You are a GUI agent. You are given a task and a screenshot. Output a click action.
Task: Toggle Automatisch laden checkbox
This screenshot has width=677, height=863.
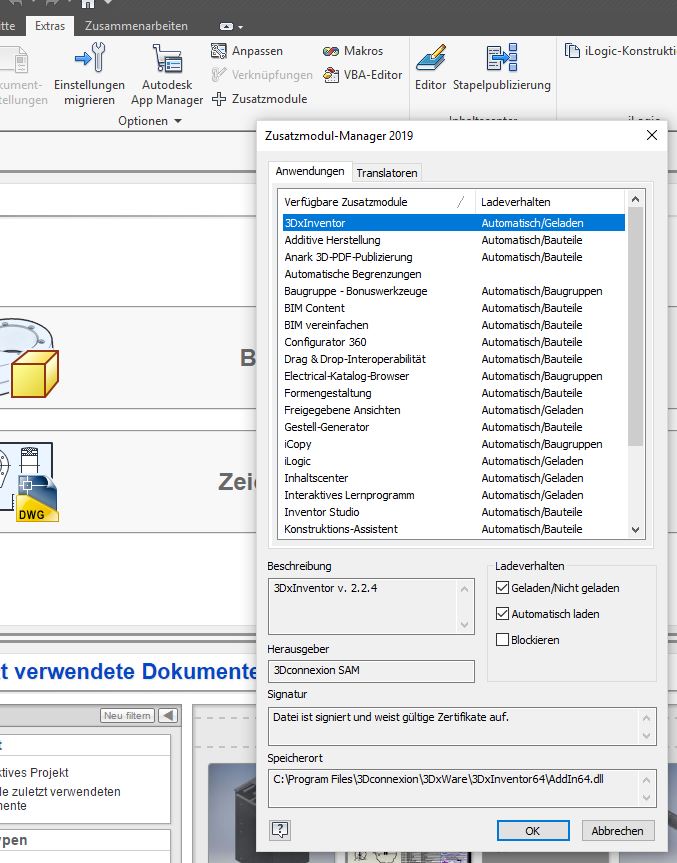tap(502, 614)
